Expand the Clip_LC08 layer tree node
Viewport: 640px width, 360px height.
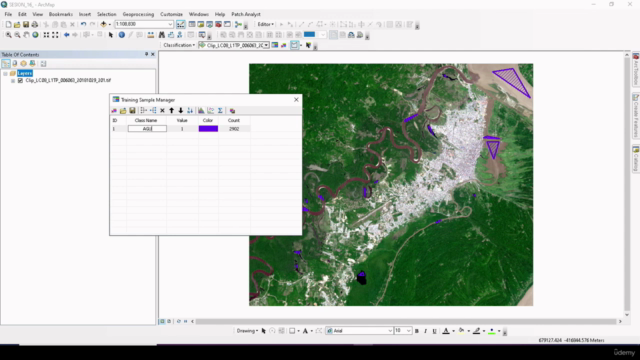click(13, 80)
